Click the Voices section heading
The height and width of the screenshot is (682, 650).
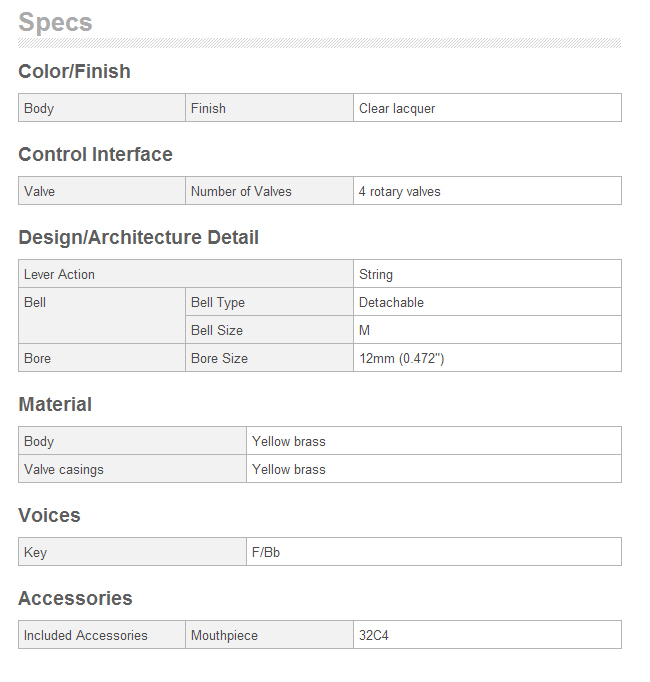click(x=49, y=515)
